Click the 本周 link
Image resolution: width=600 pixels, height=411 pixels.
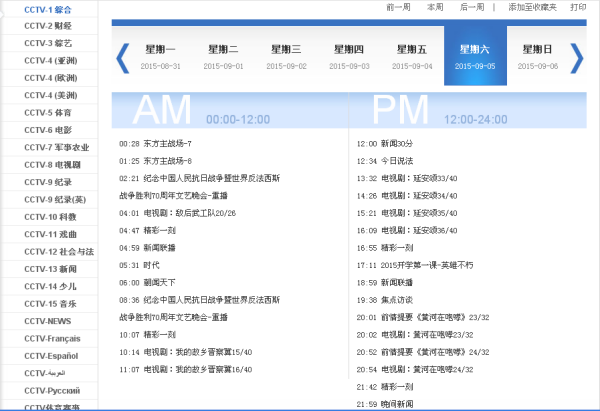click(x=435, y=7)
